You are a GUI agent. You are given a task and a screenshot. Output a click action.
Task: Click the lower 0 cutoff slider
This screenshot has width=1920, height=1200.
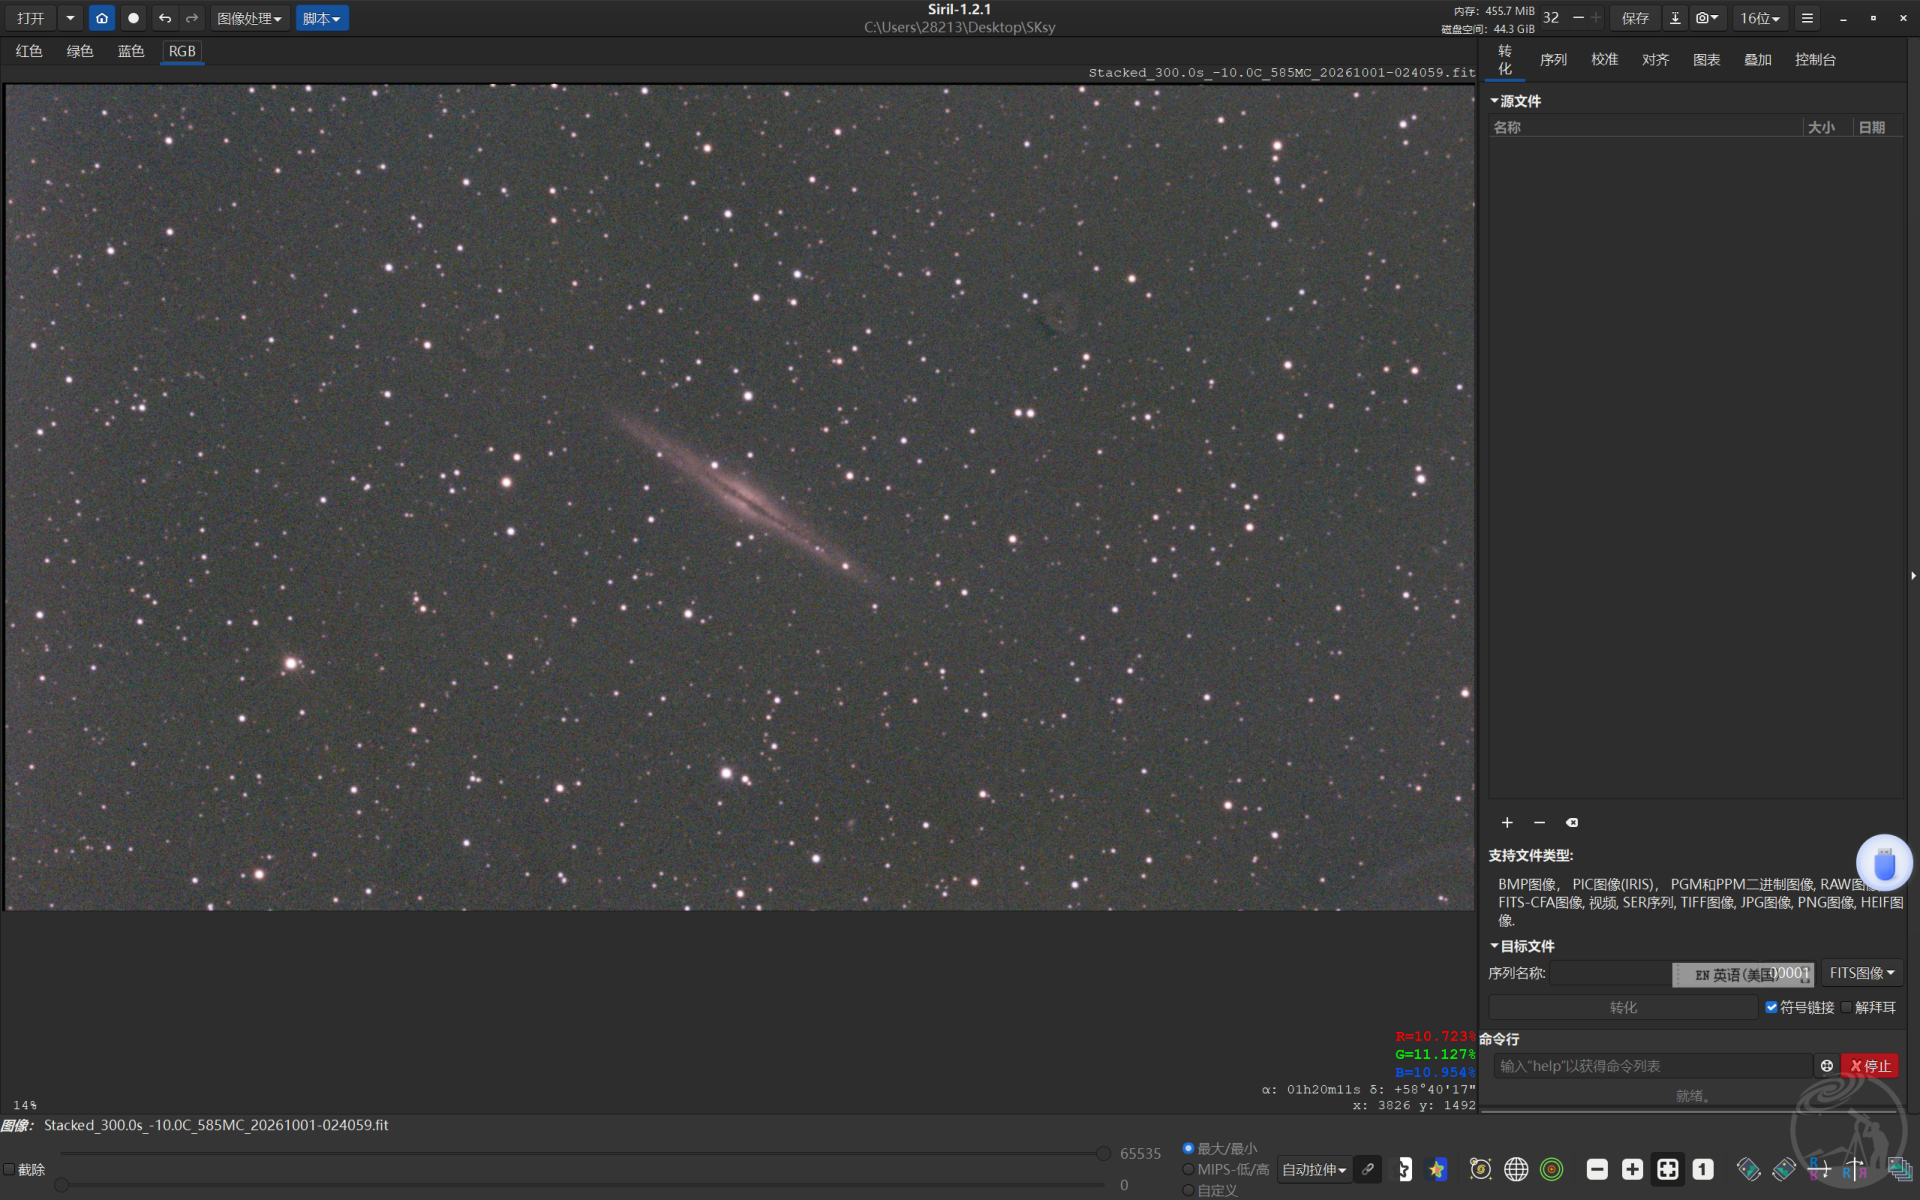coord(62,1185)
